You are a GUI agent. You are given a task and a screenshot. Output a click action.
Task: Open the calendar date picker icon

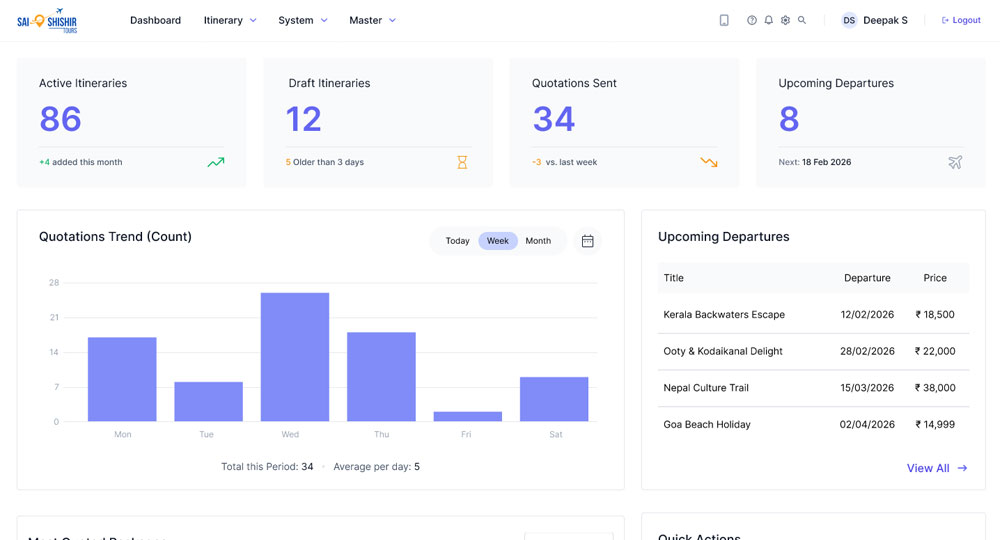tap(587, 241)
